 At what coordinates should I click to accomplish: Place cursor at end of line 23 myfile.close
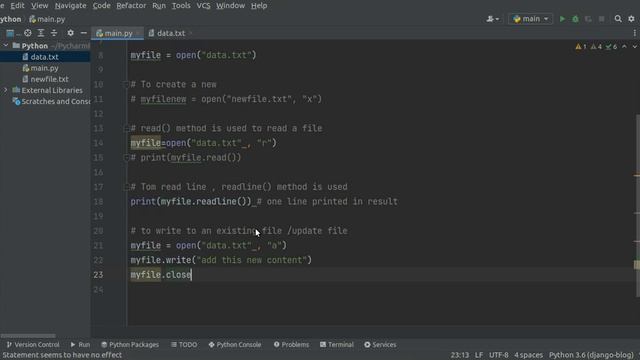191,275
